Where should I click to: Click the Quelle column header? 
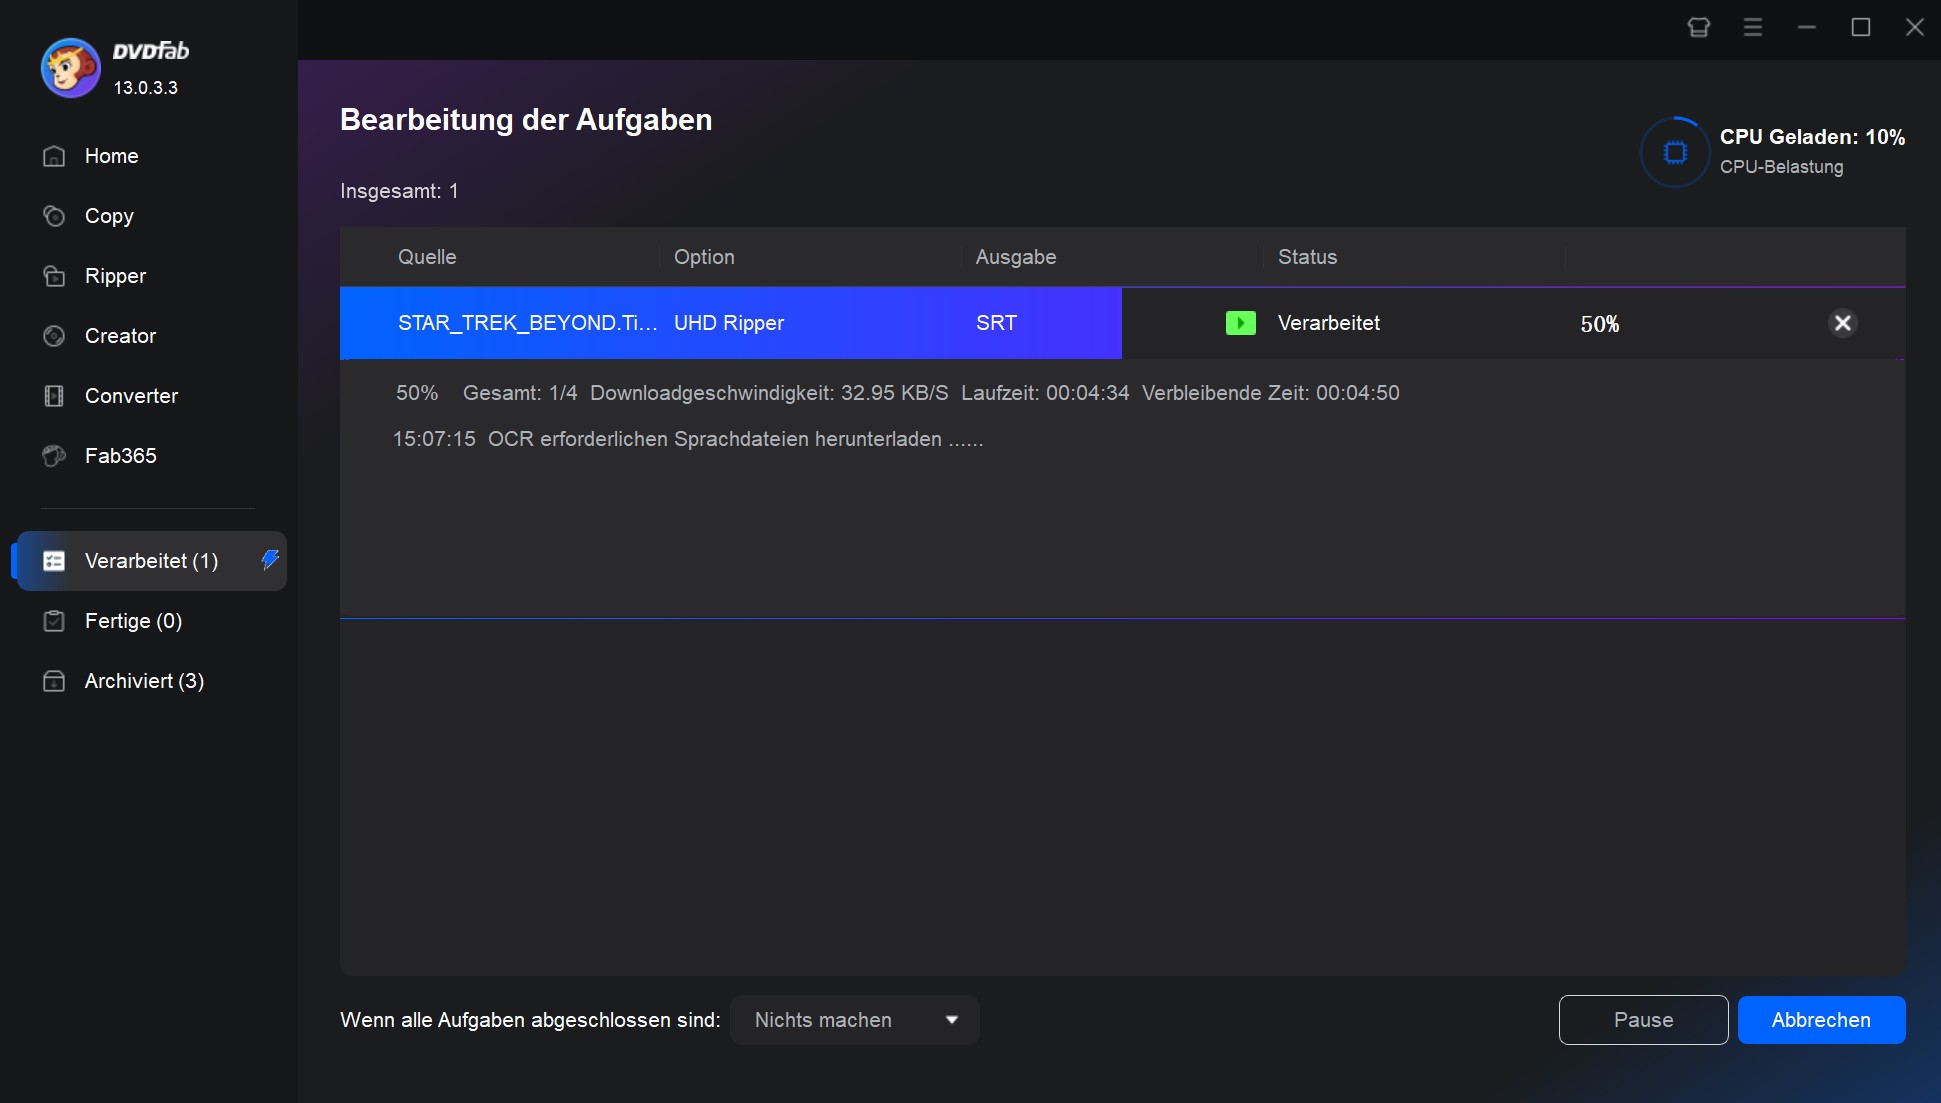pyautogui.click(x=427, y=257)
